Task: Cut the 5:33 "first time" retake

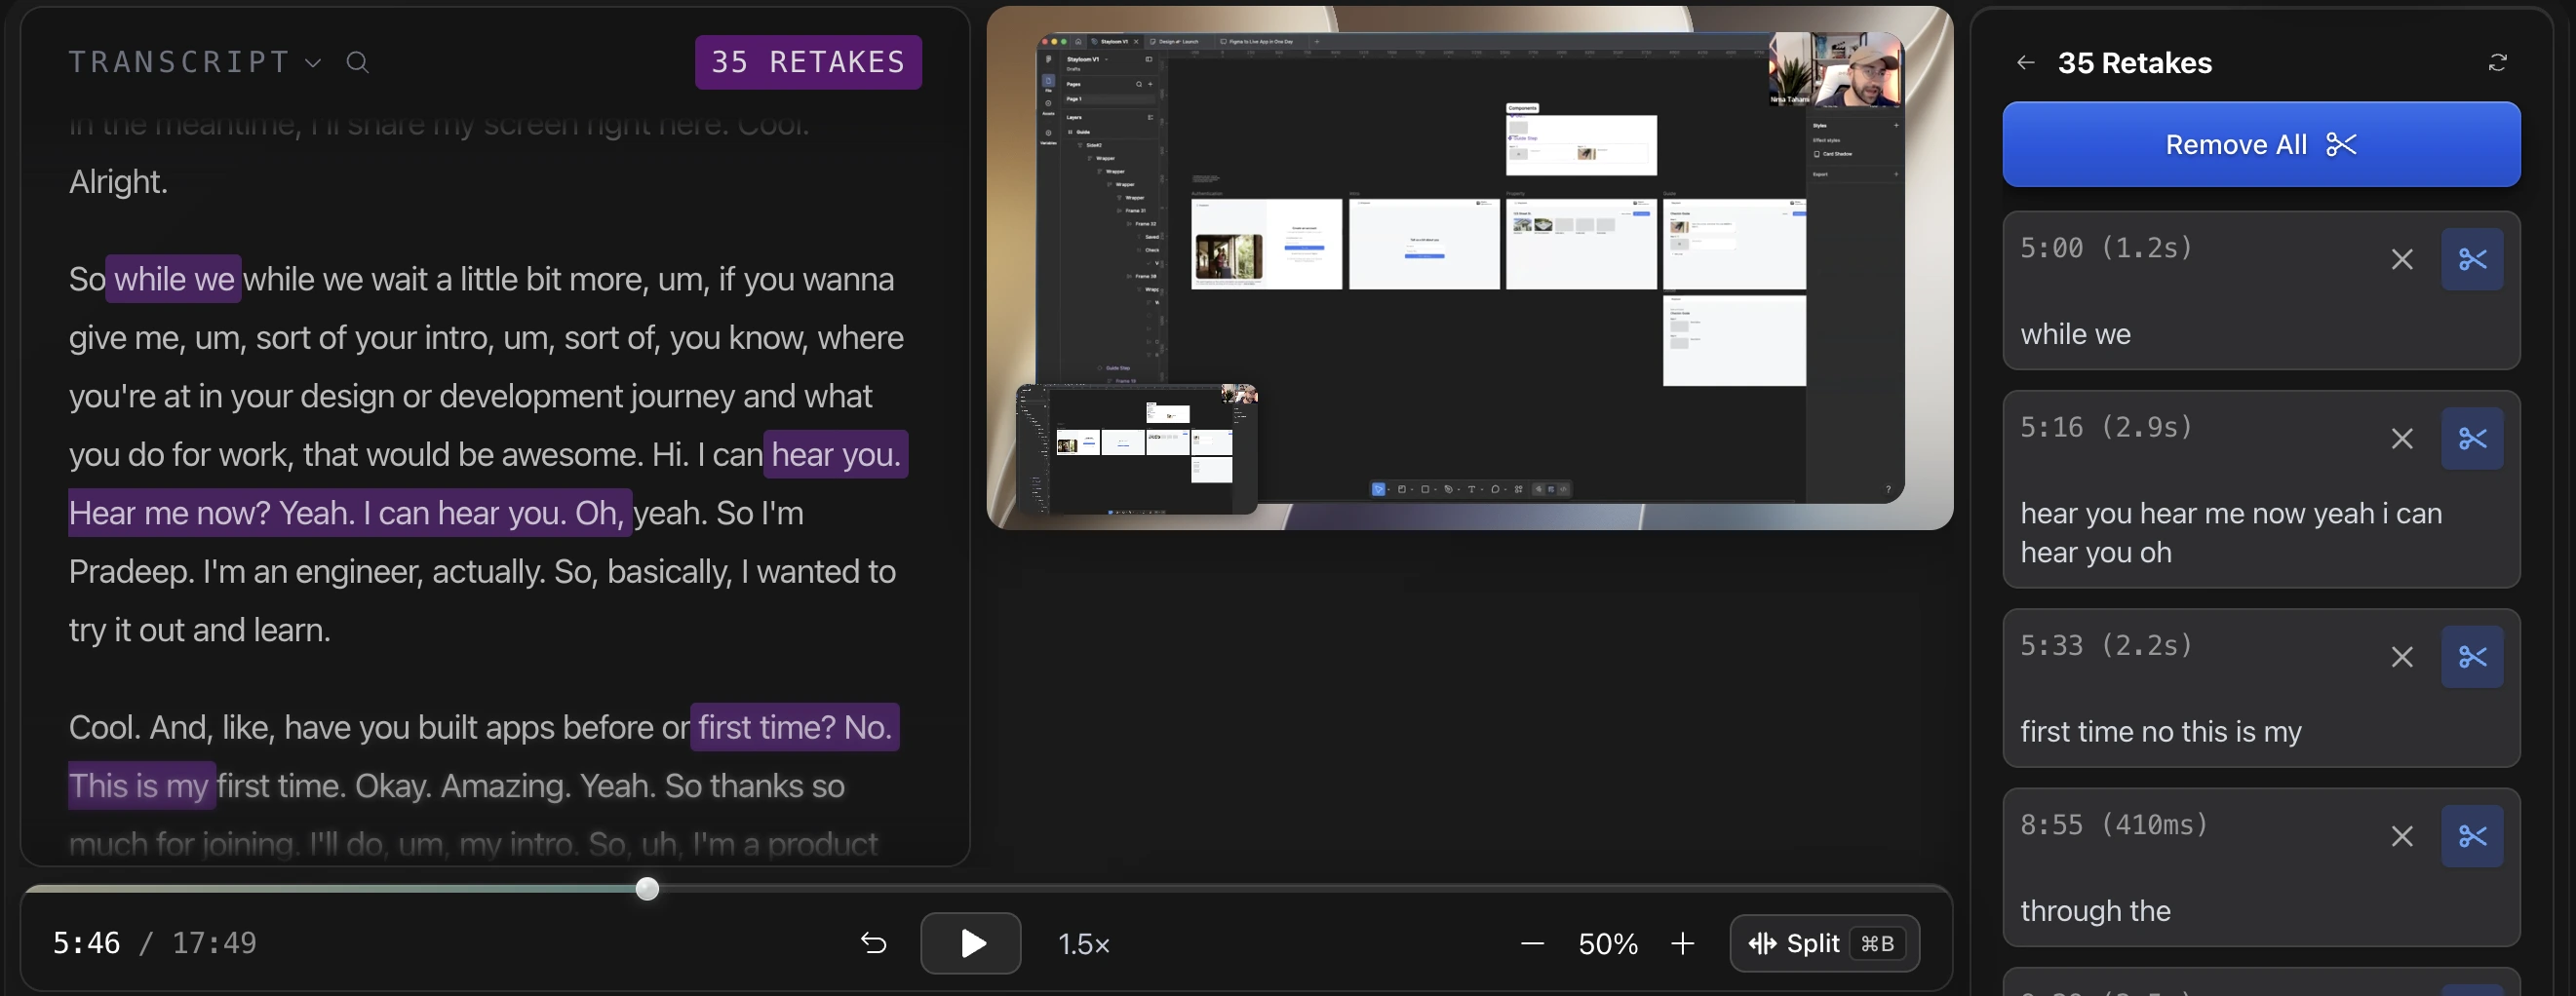Action: 2472,657
